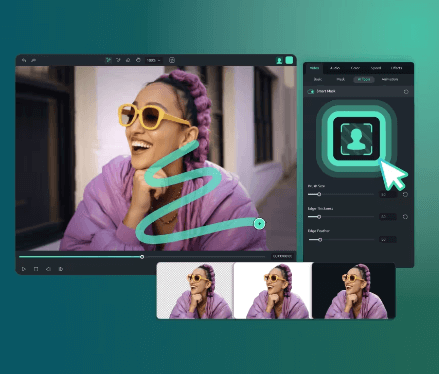Click the Edge Feather slider handle

[320, 240]
